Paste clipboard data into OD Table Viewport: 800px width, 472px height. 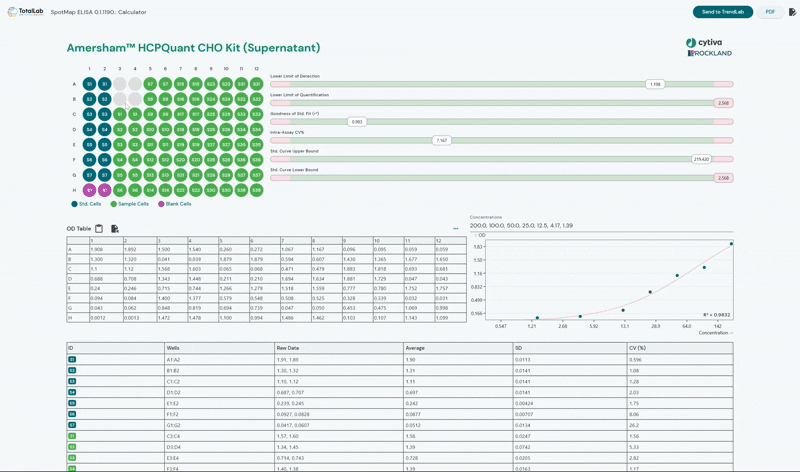99,229
